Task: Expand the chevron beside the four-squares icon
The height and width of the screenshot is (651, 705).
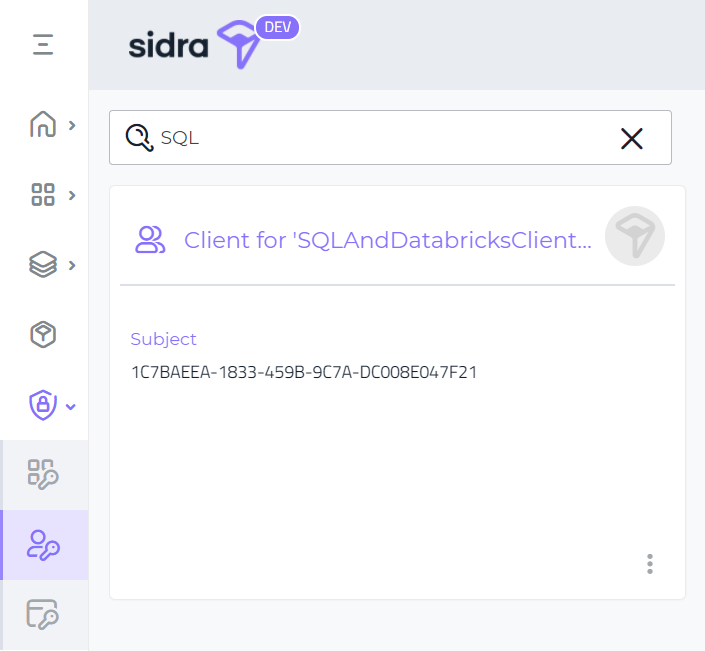Action: tap(72, 195)
